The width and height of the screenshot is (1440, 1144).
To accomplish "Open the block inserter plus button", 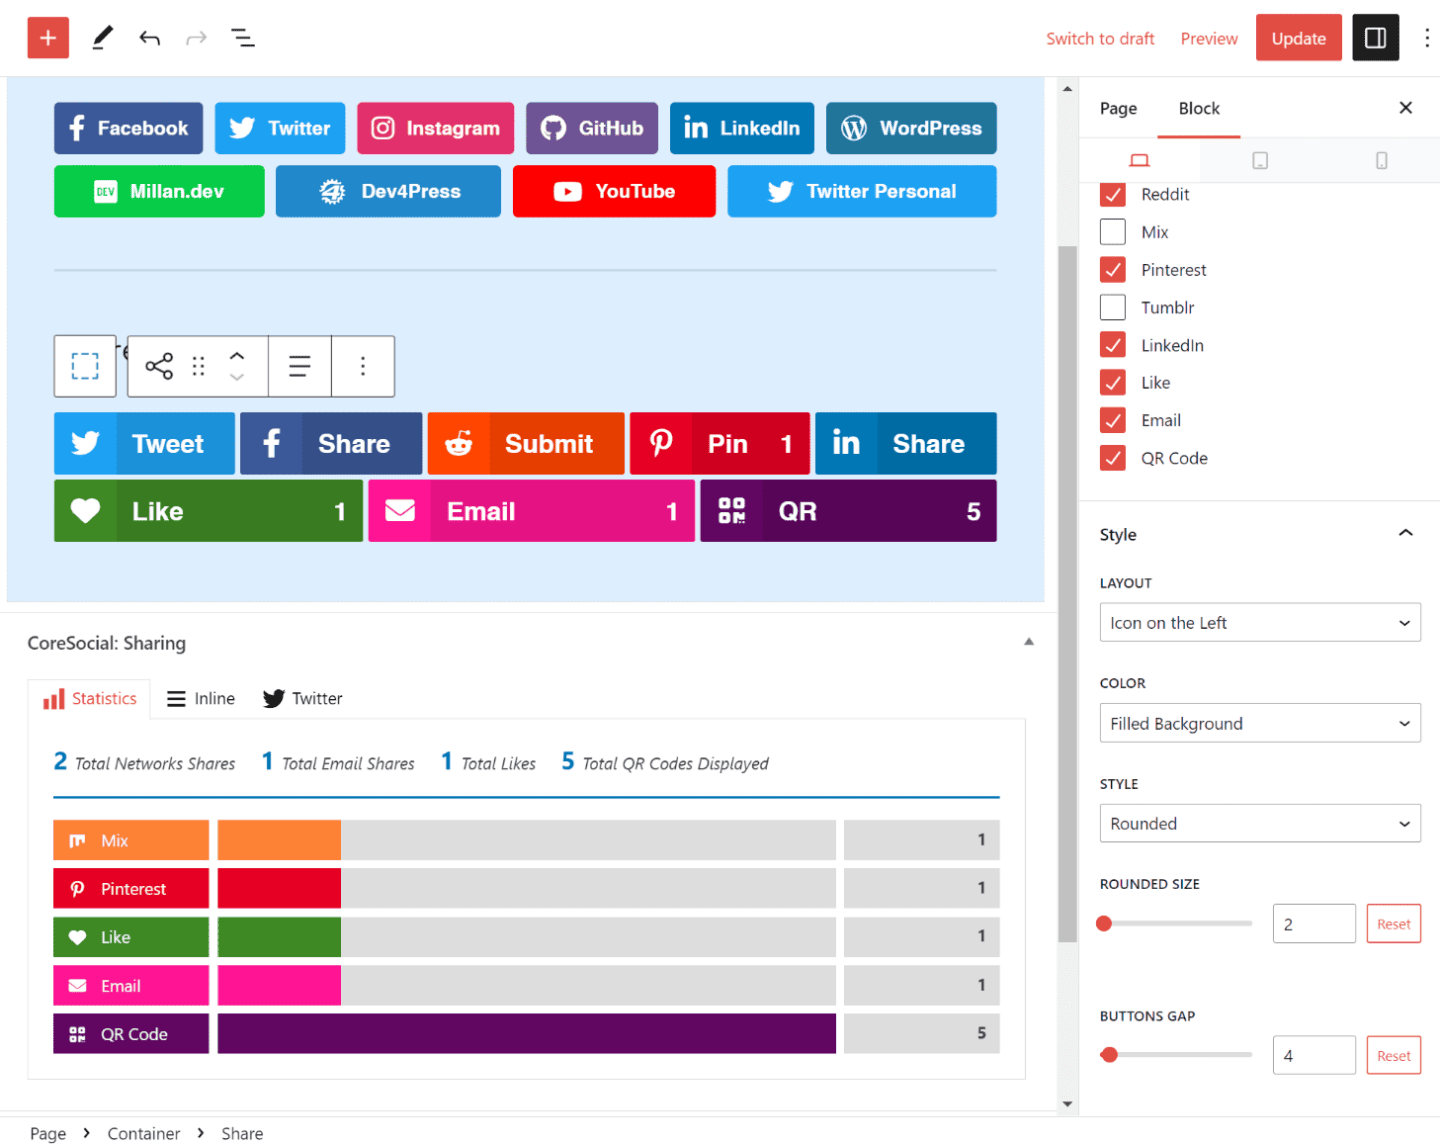I will (48, 38).
